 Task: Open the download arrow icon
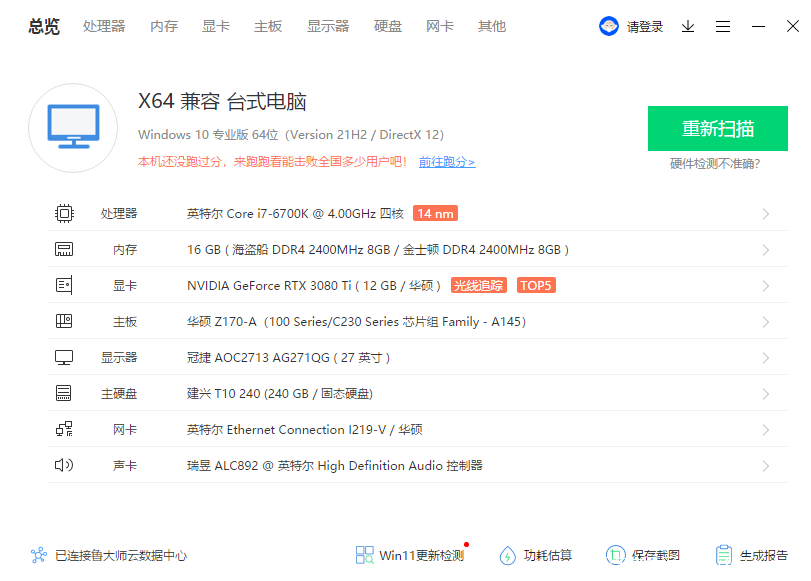(x=688, y=26)
